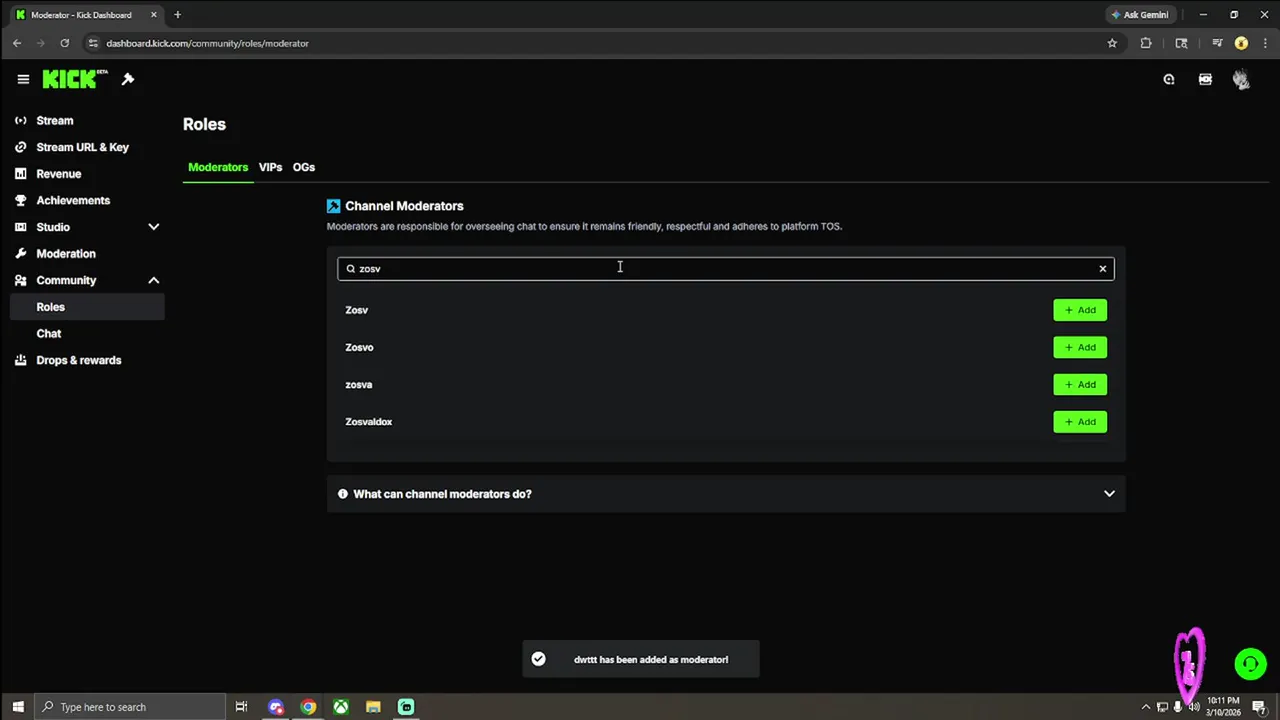Click the toast checkmark icon
This screenshot has height=720, width=1280.
click(538, 659)
